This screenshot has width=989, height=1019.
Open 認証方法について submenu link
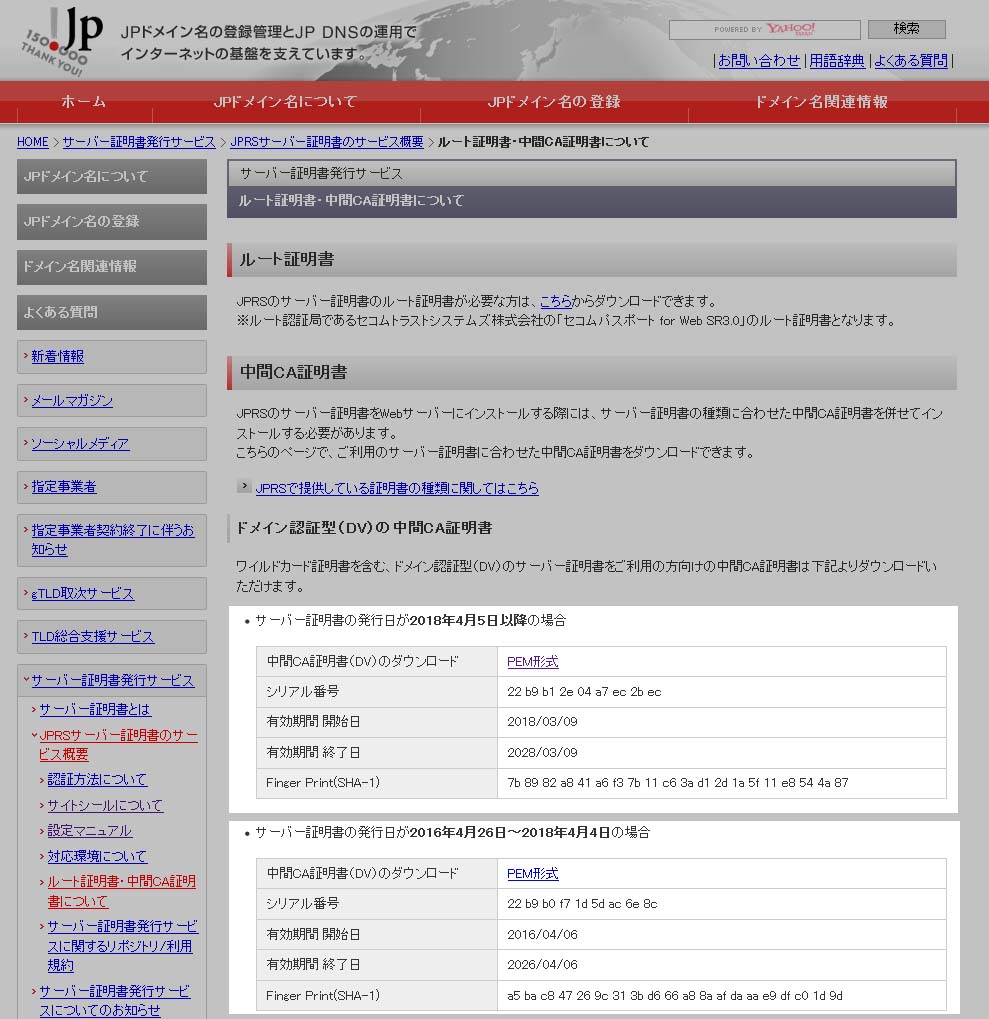point(97,779)
